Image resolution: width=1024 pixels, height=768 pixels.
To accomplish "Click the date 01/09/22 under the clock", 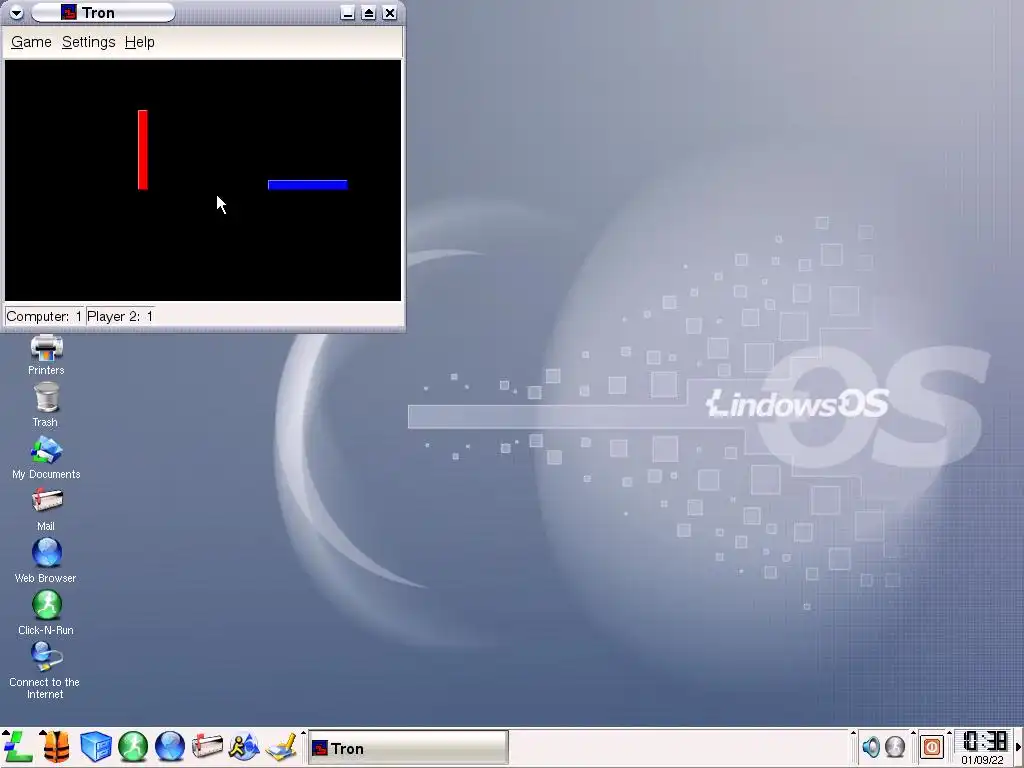I will click(x=983, y=760).
